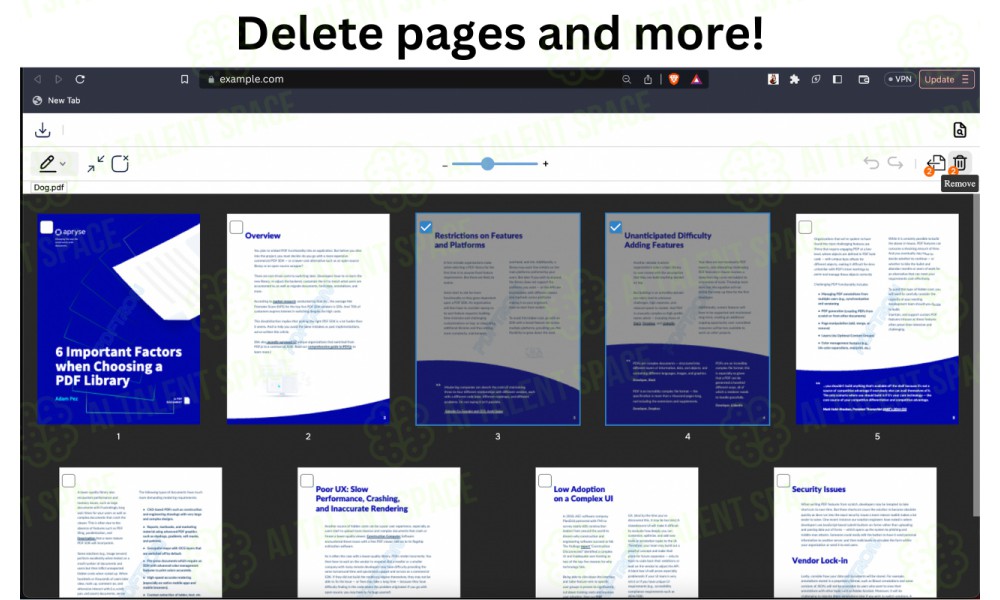The height and width of the screenshot is (600, 1000).
Task: Click the VPN button
Action: pos(900,79)
